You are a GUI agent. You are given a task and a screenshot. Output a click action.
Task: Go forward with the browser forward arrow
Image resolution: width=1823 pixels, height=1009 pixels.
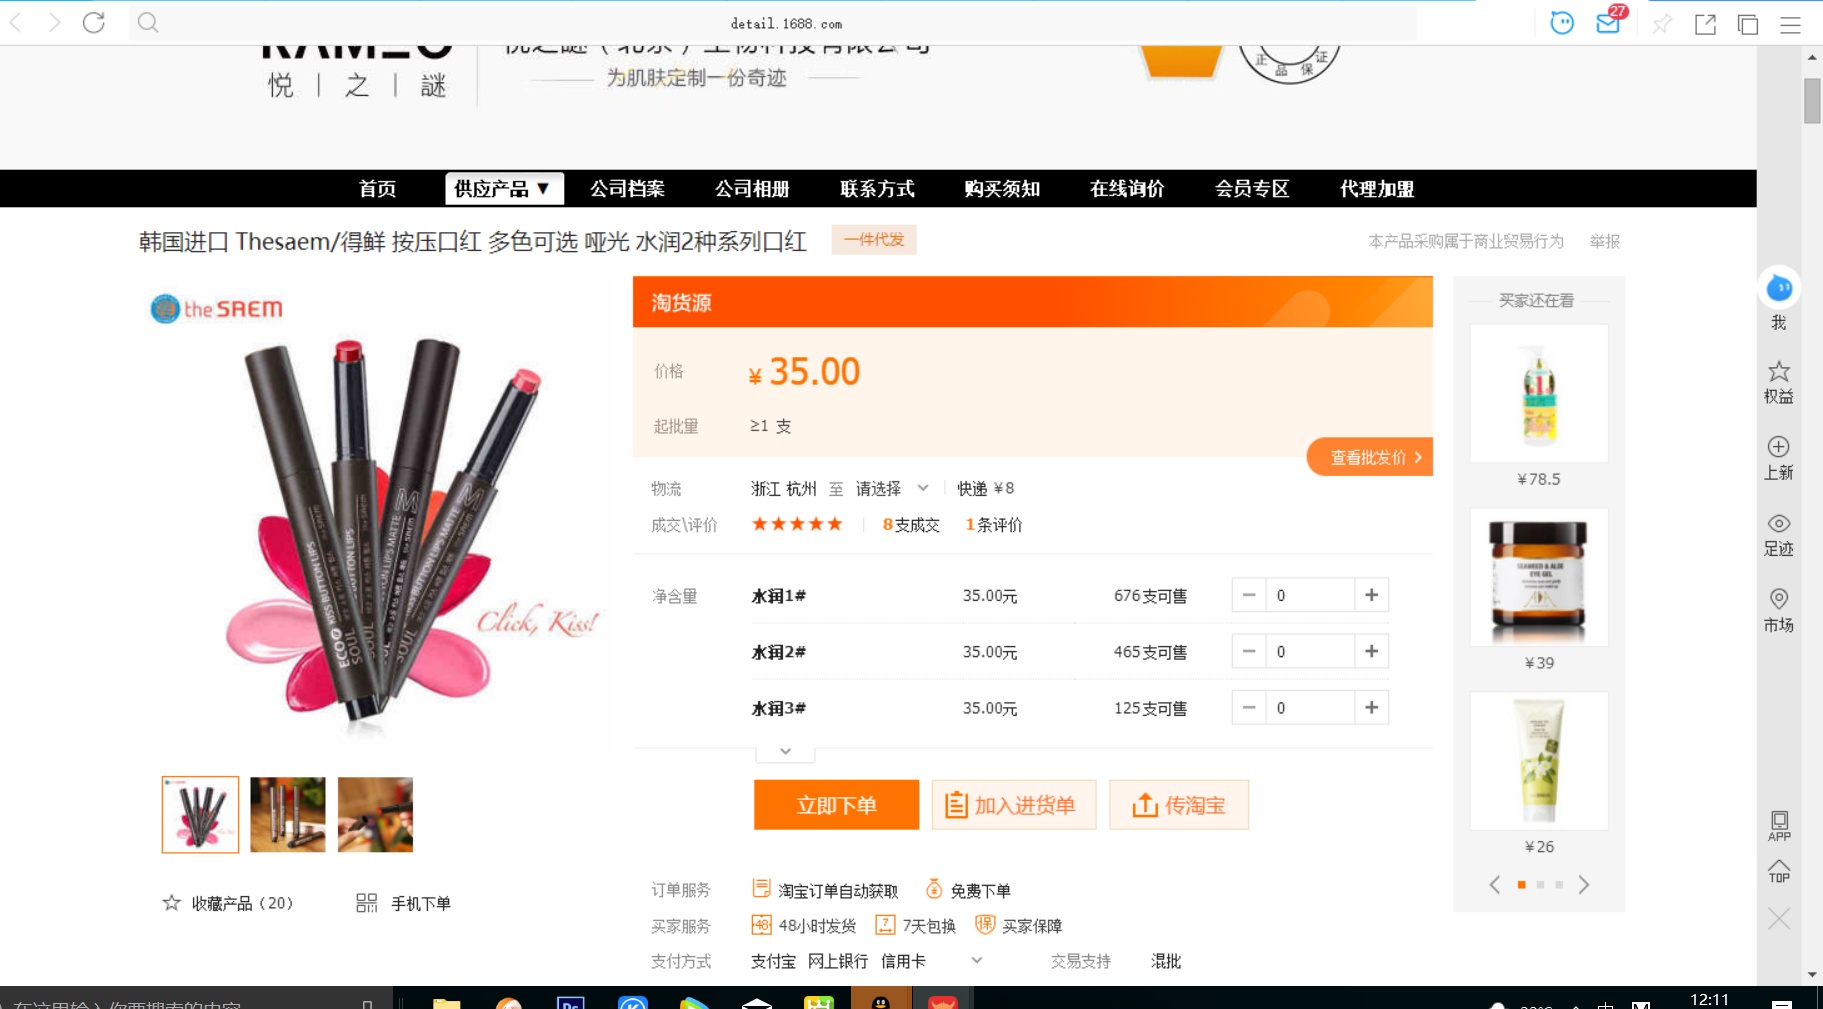pos(54,22)
